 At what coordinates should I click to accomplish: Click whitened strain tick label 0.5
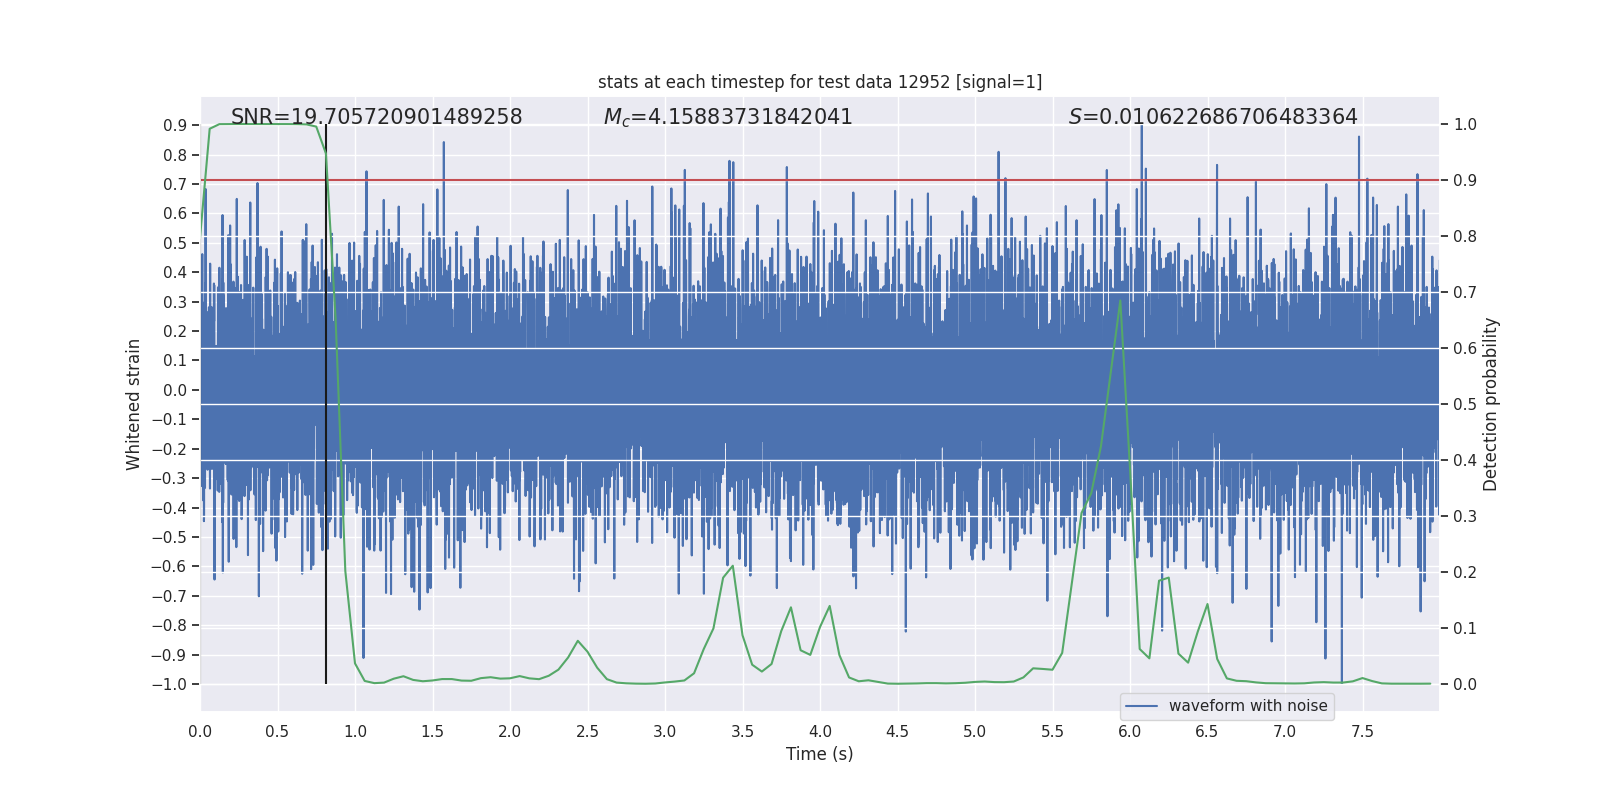tap(175, 243)
